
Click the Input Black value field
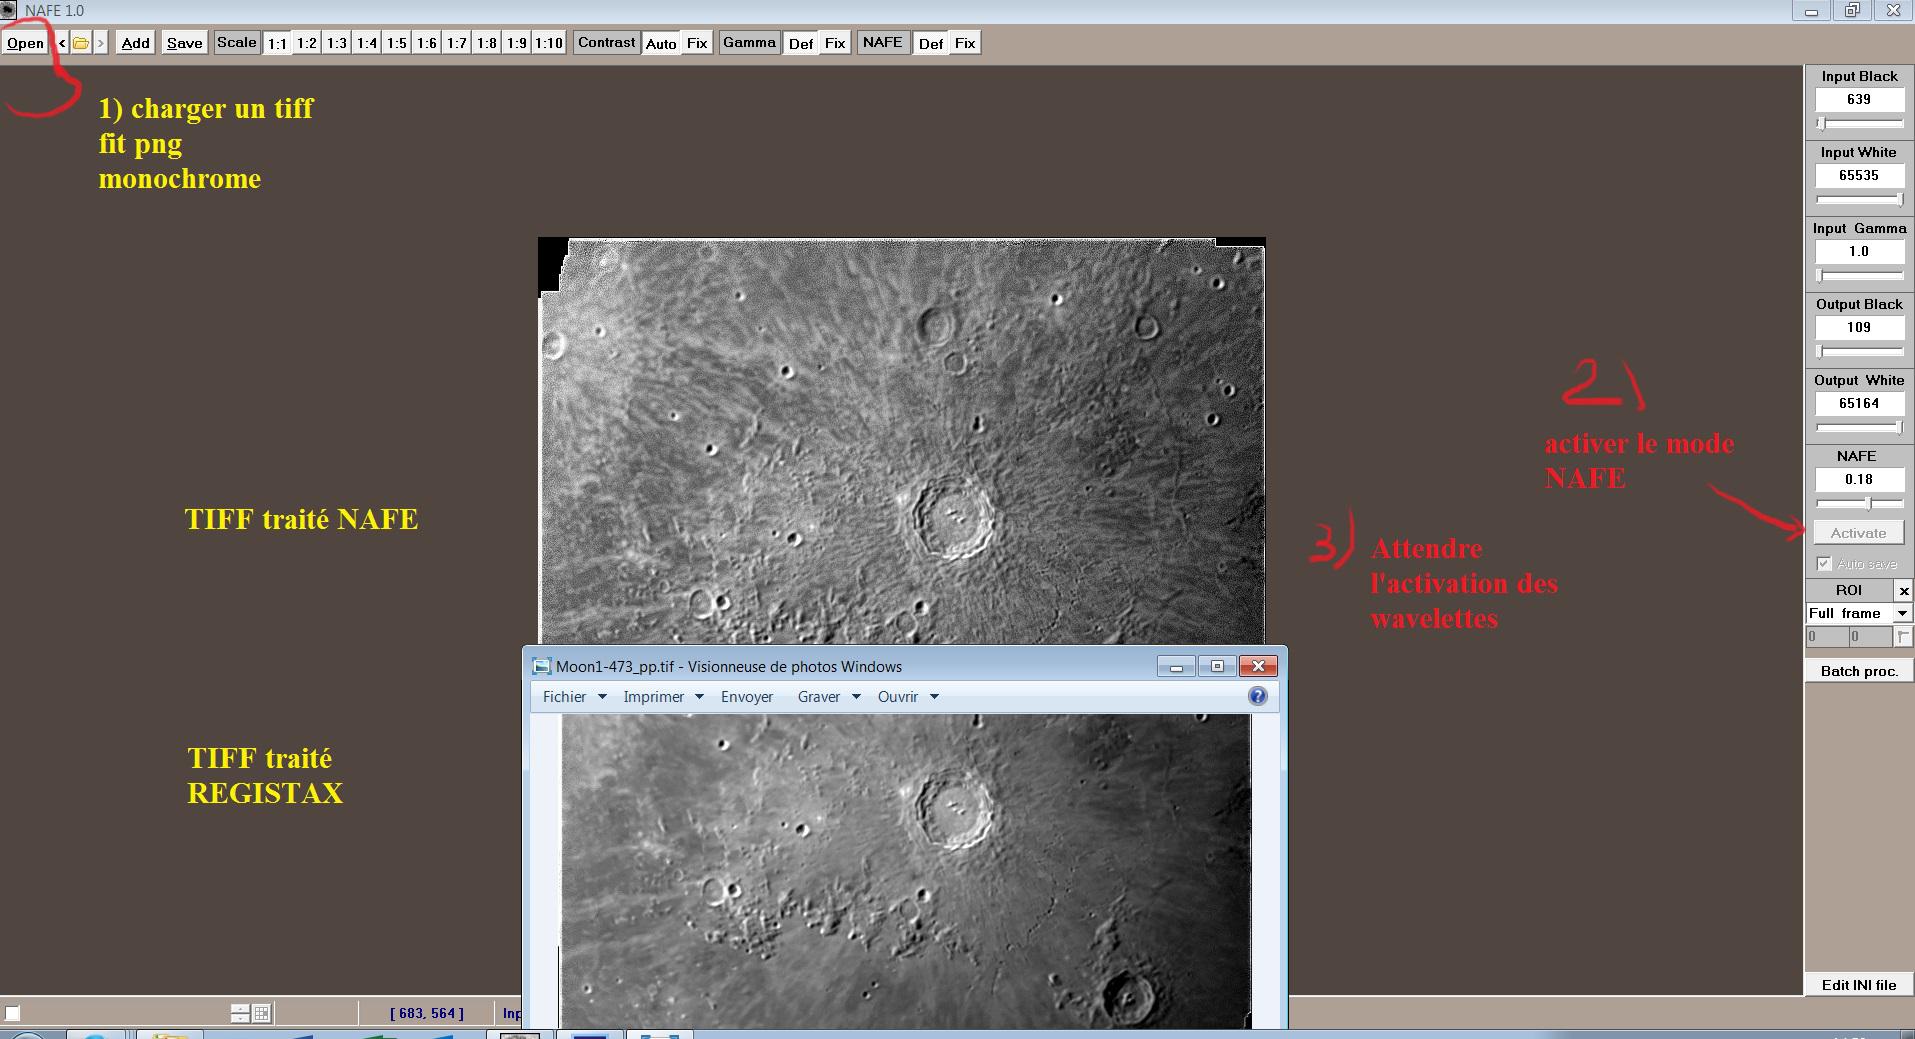point(1859,99)
